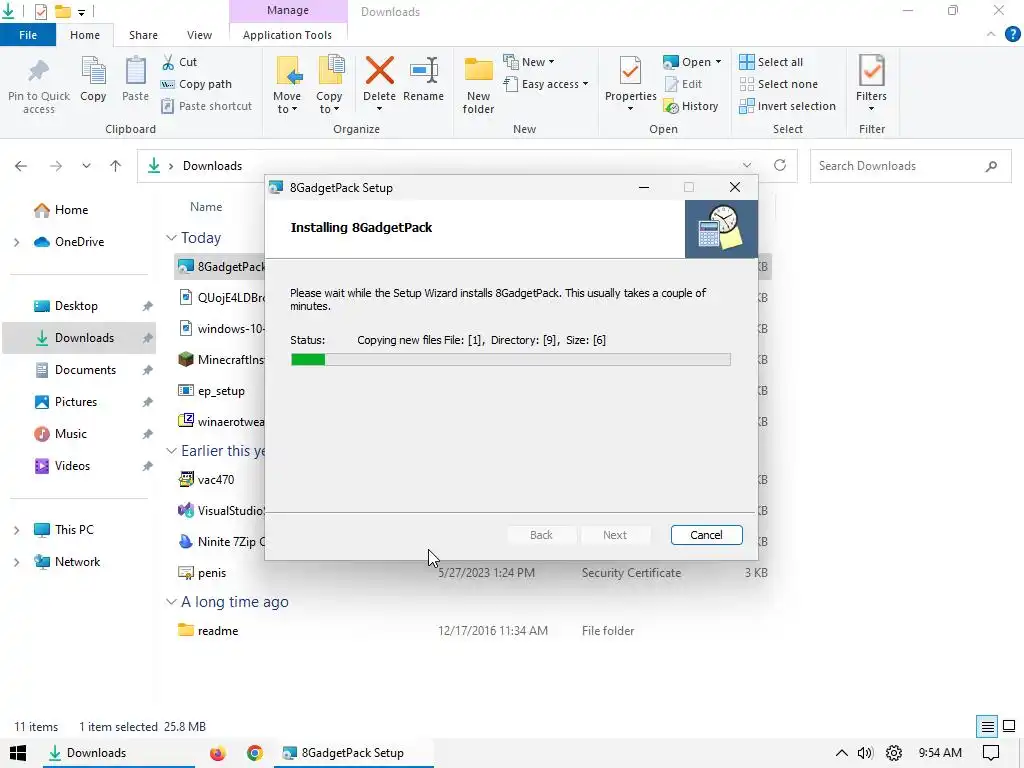This screenshot has width=1024, height=768.
Task: Click the Manage contextual tab
Action: click(x=288, y=10)
